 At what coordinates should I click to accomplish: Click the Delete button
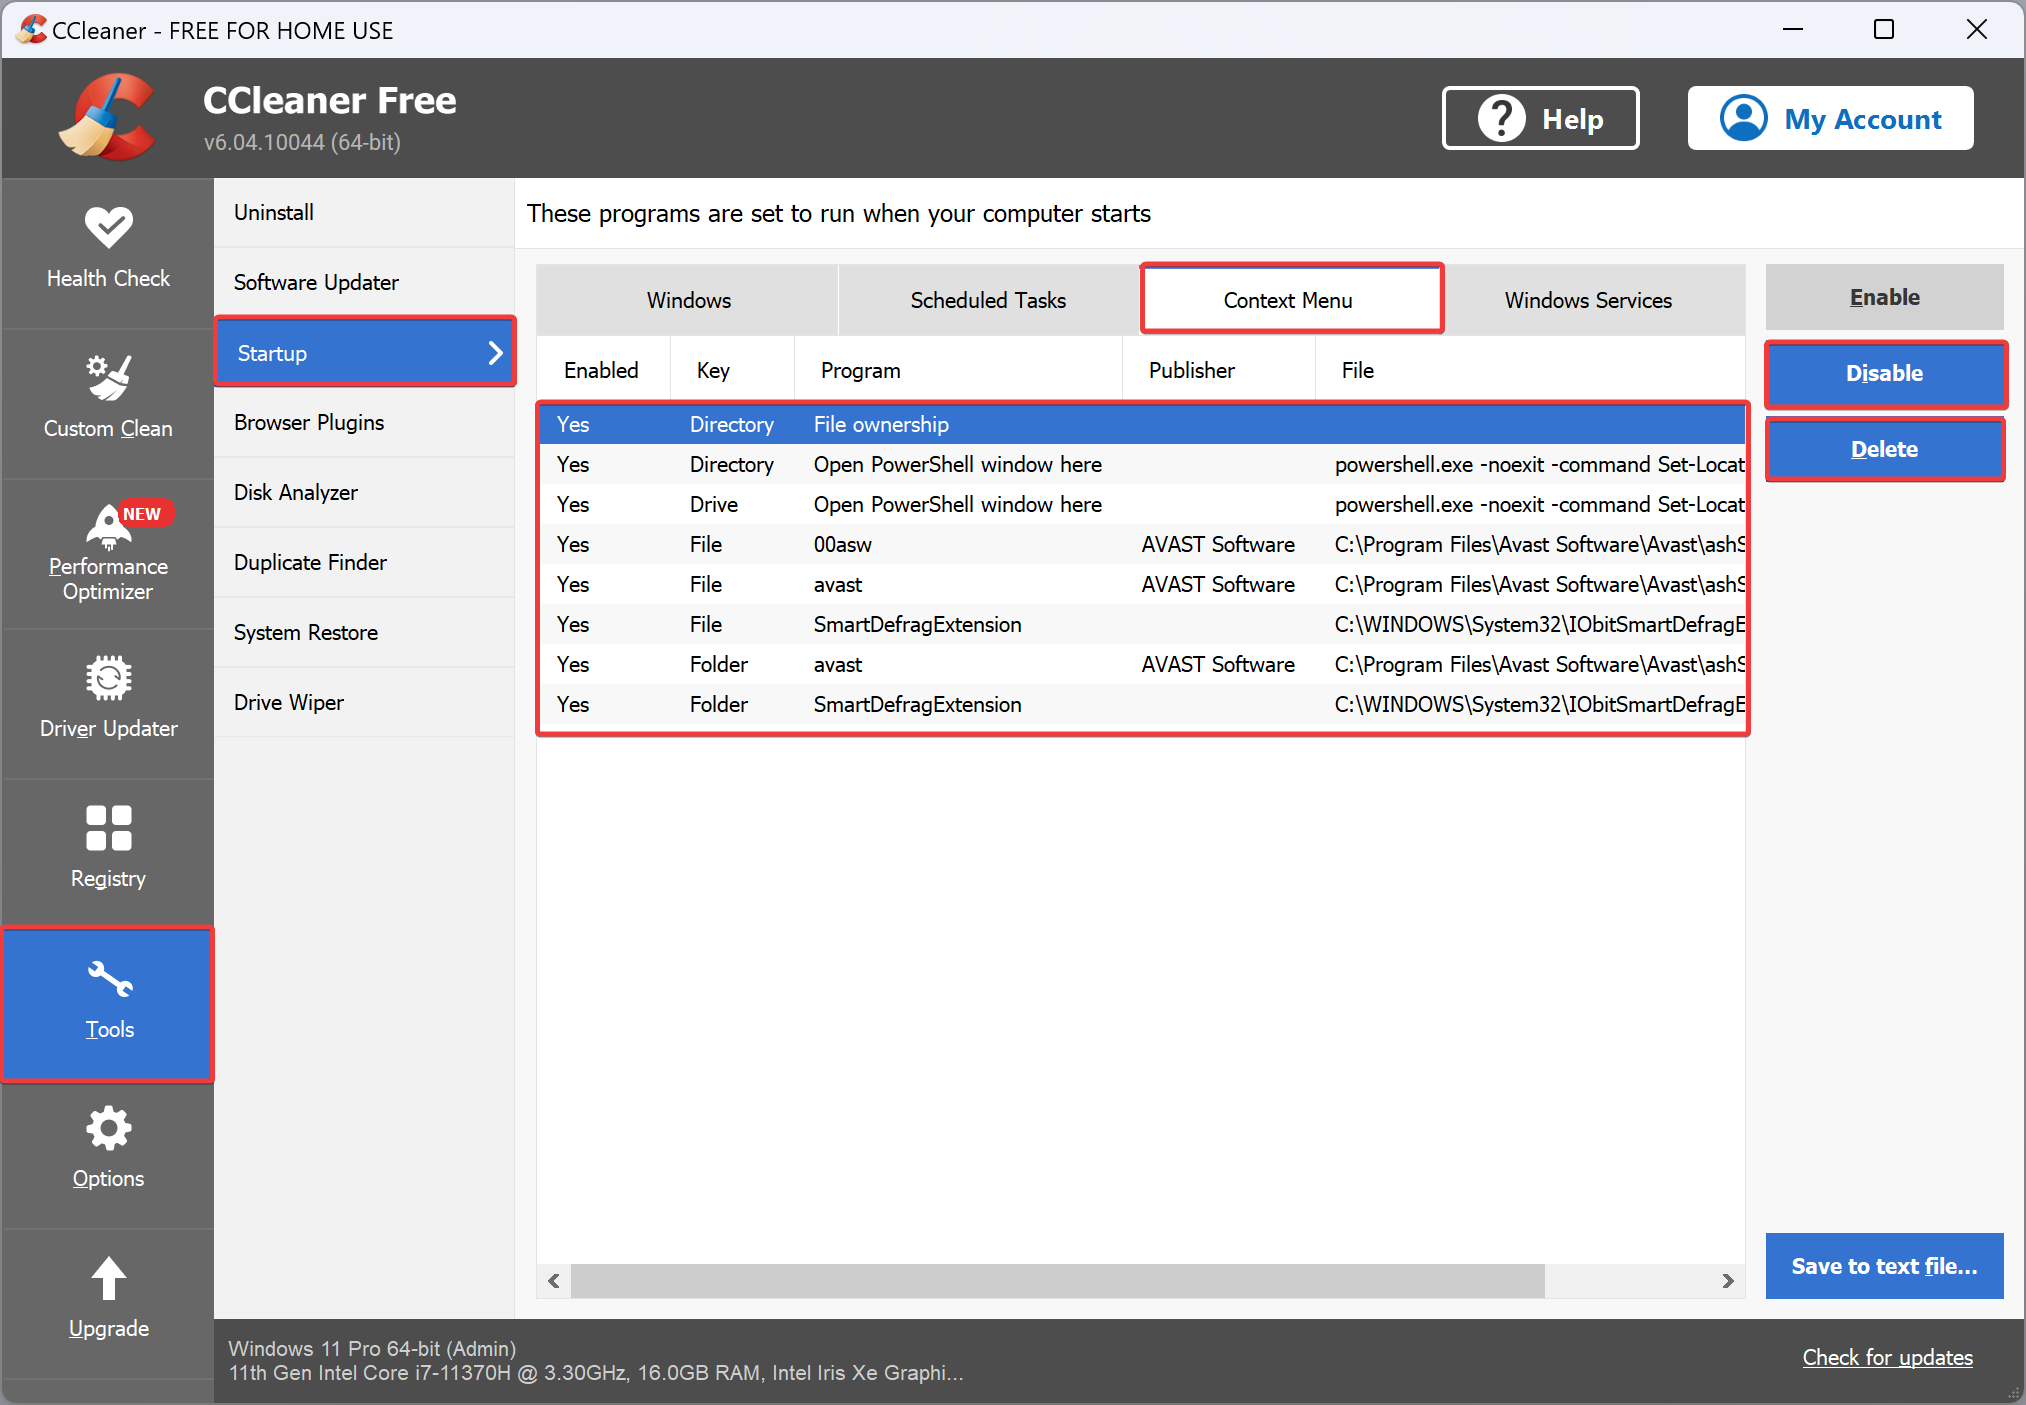click(1884, 449)
